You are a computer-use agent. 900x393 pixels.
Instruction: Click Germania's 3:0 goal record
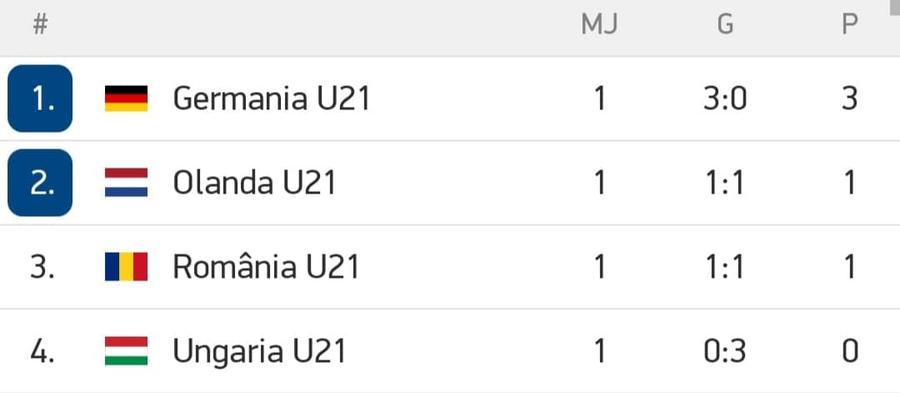point(725,99)
